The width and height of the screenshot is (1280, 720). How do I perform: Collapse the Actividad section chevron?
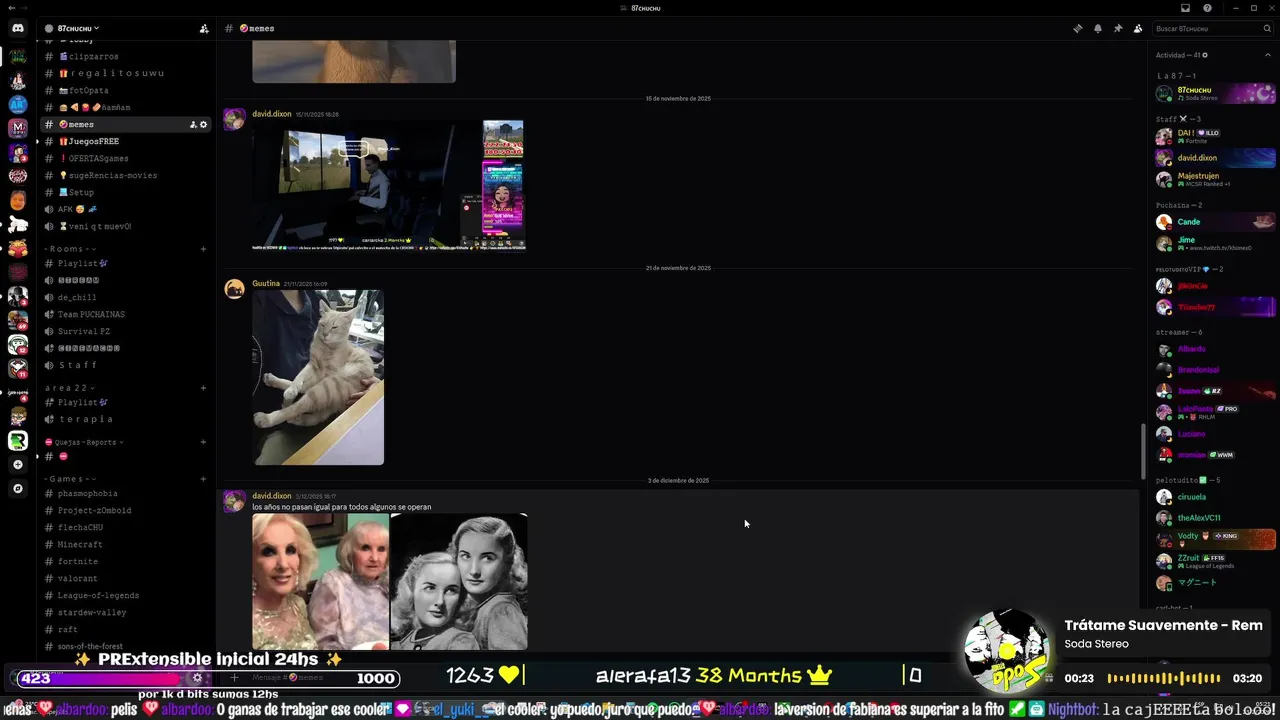[x=1269, y=55]
